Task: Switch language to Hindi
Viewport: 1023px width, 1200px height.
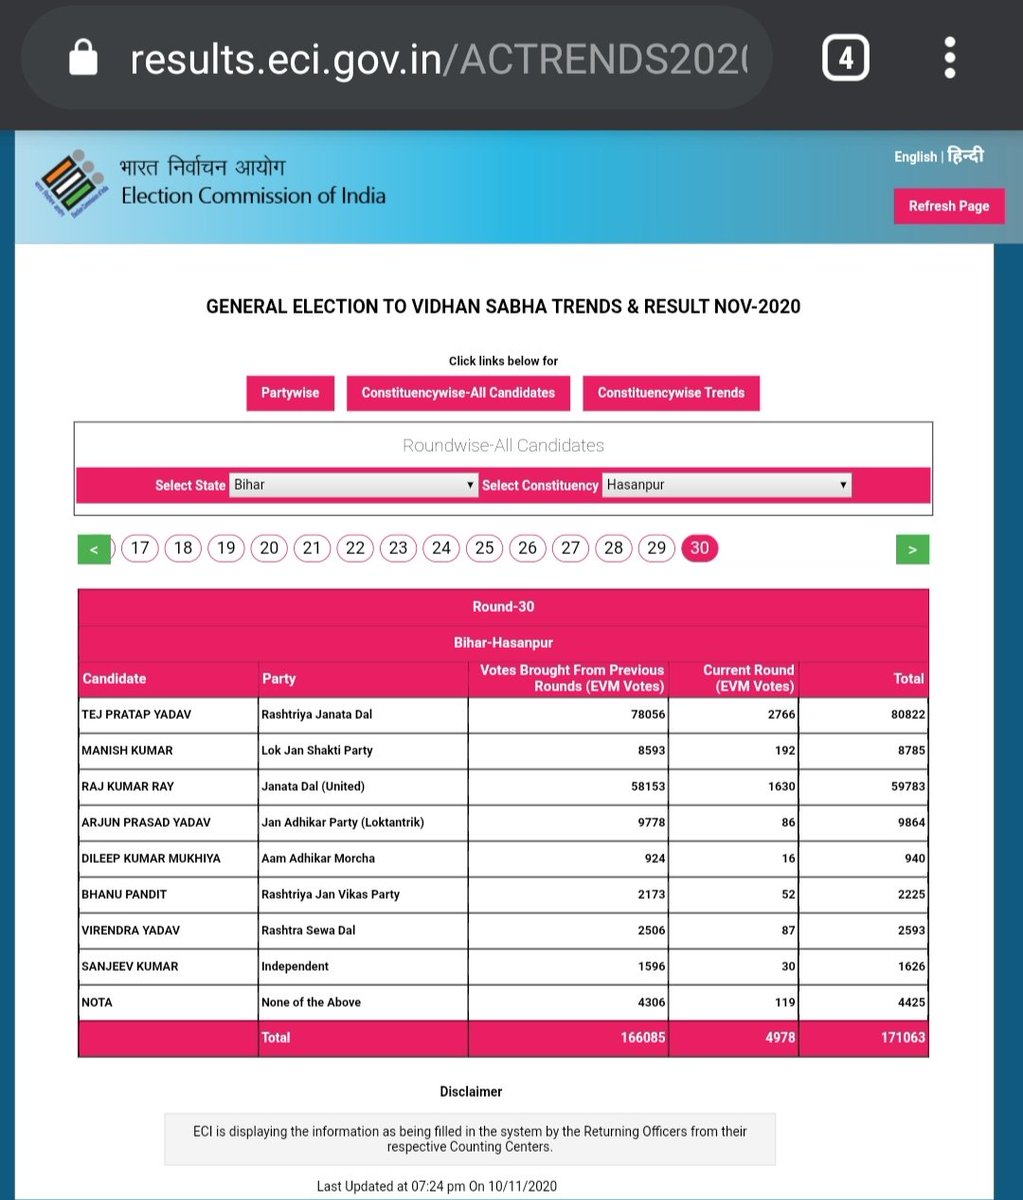Action: [x=966, y=156]
